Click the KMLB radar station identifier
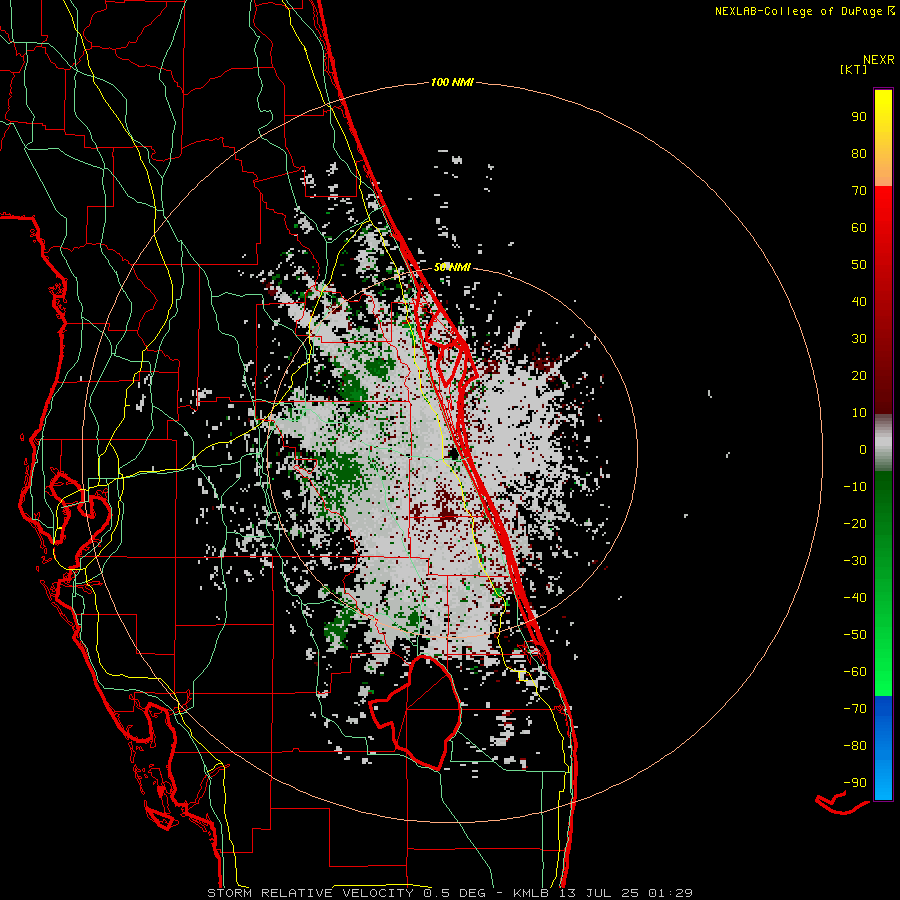This screenshot has height=900, width=900. (531, 893)
